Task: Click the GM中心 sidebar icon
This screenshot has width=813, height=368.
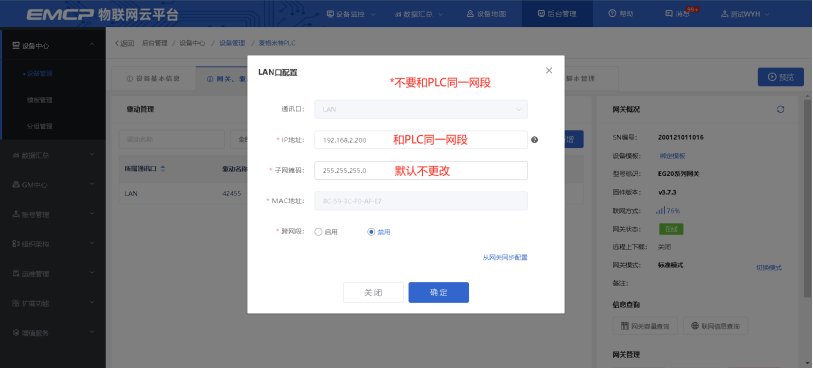Action: pos(16,185)
